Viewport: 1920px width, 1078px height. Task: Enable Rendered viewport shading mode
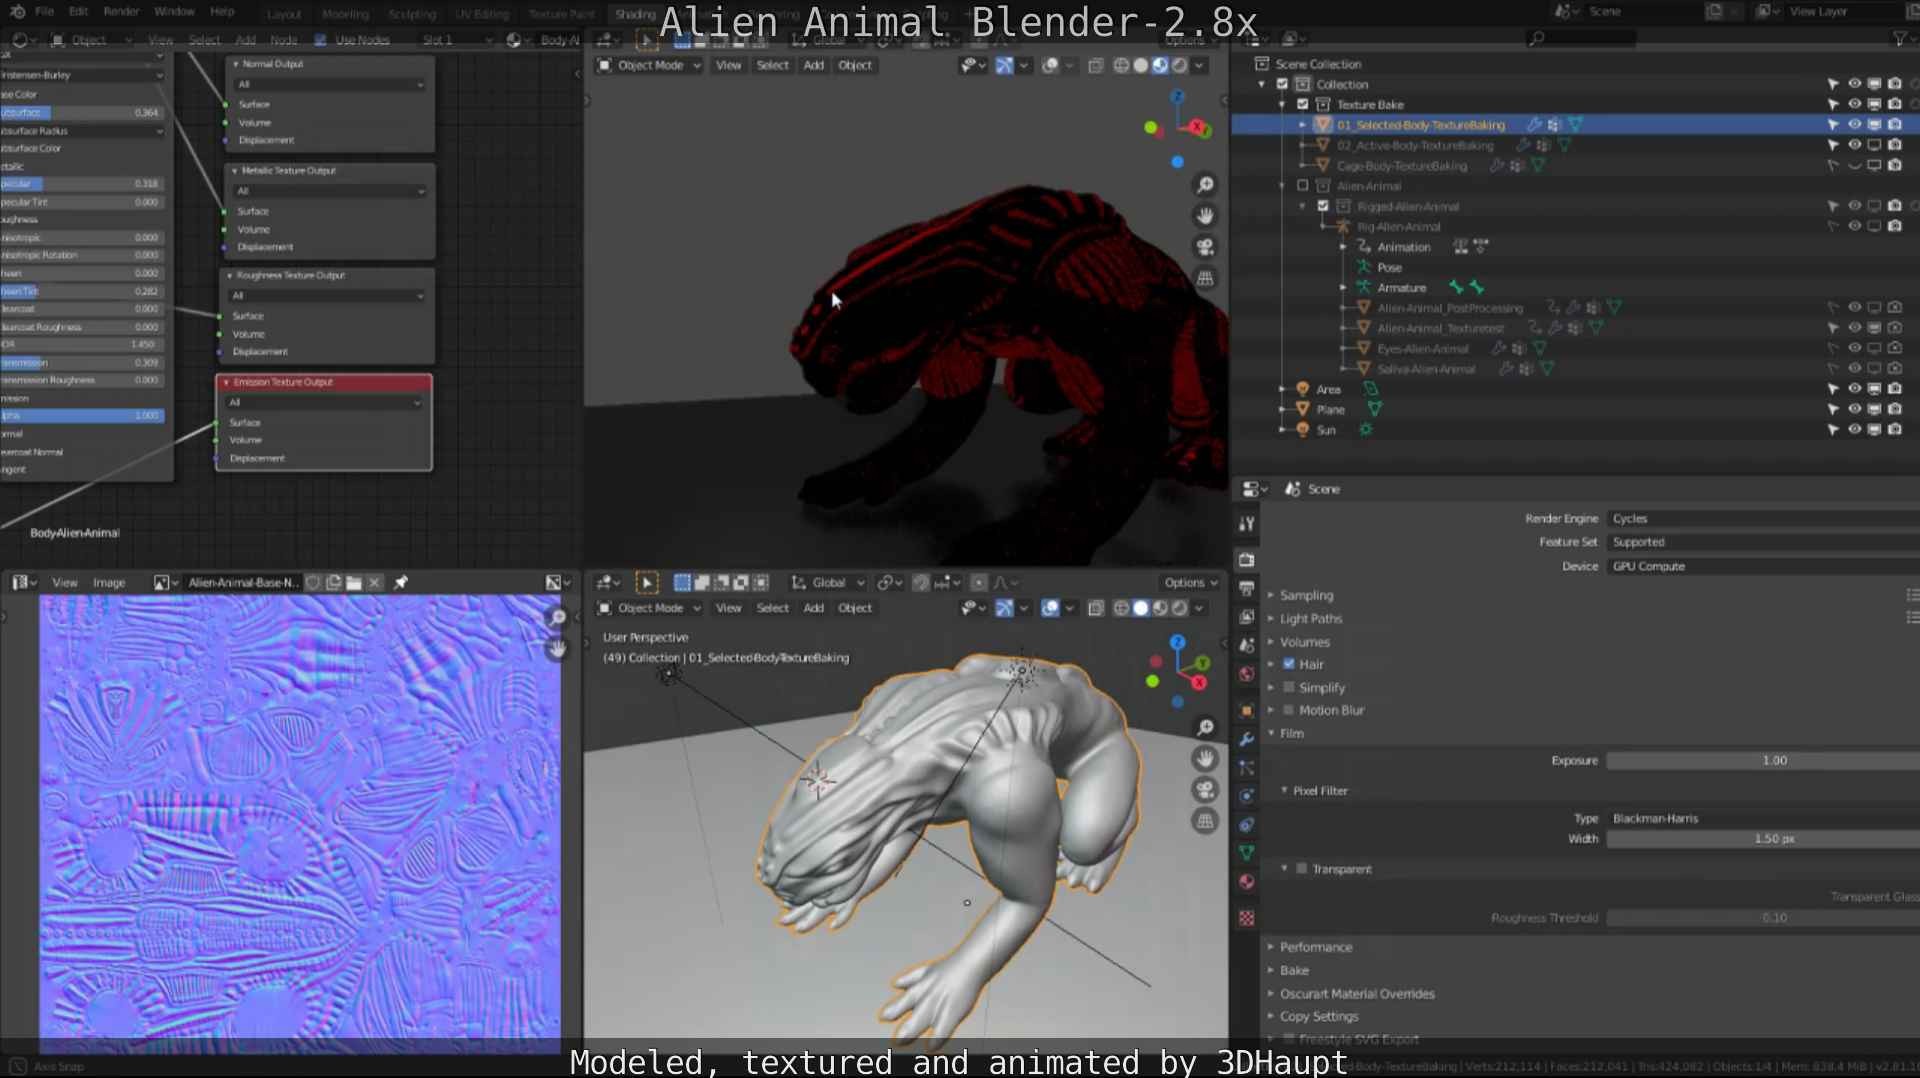pos(1179,608)
